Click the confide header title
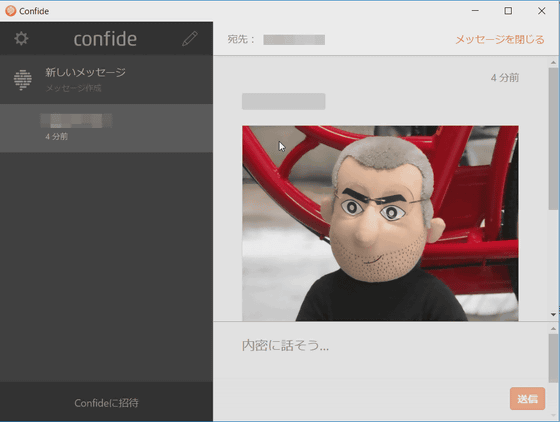Image resolution: width=560 pixels, height=422 pixels. pos(105,39)
